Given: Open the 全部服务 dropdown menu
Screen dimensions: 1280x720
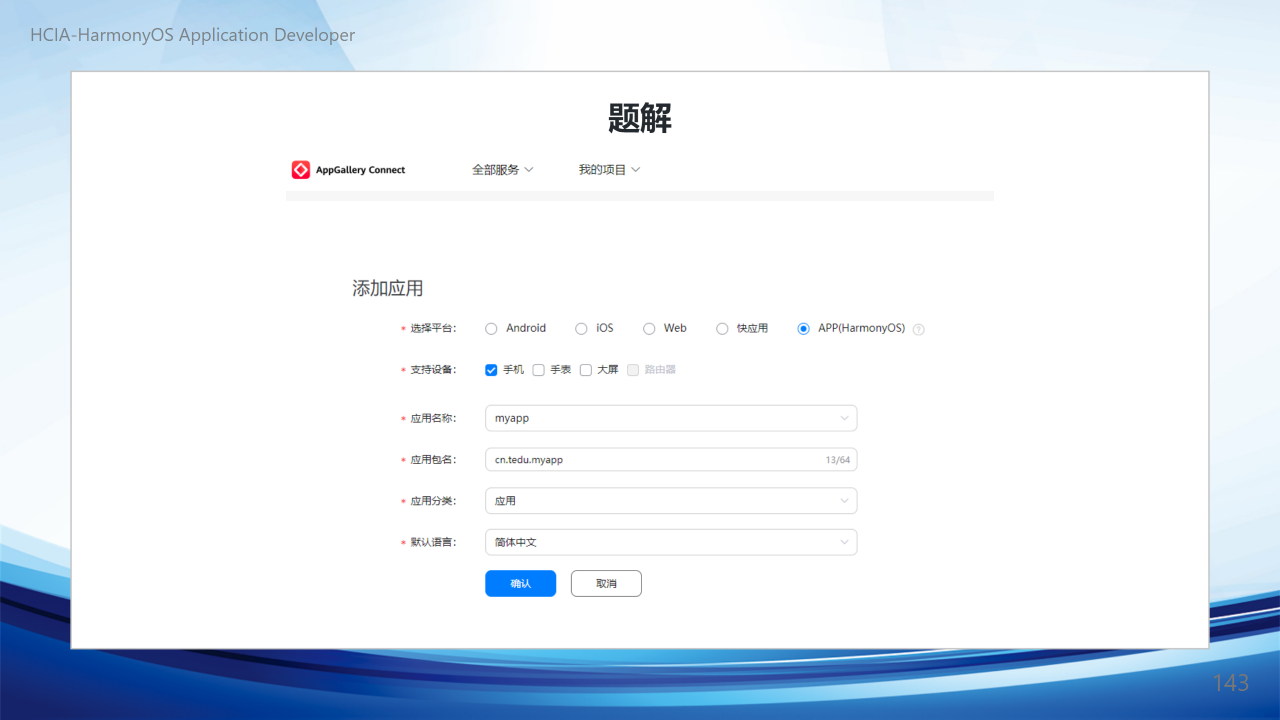Looking at the screenshot, I should [x=503, y=170].
